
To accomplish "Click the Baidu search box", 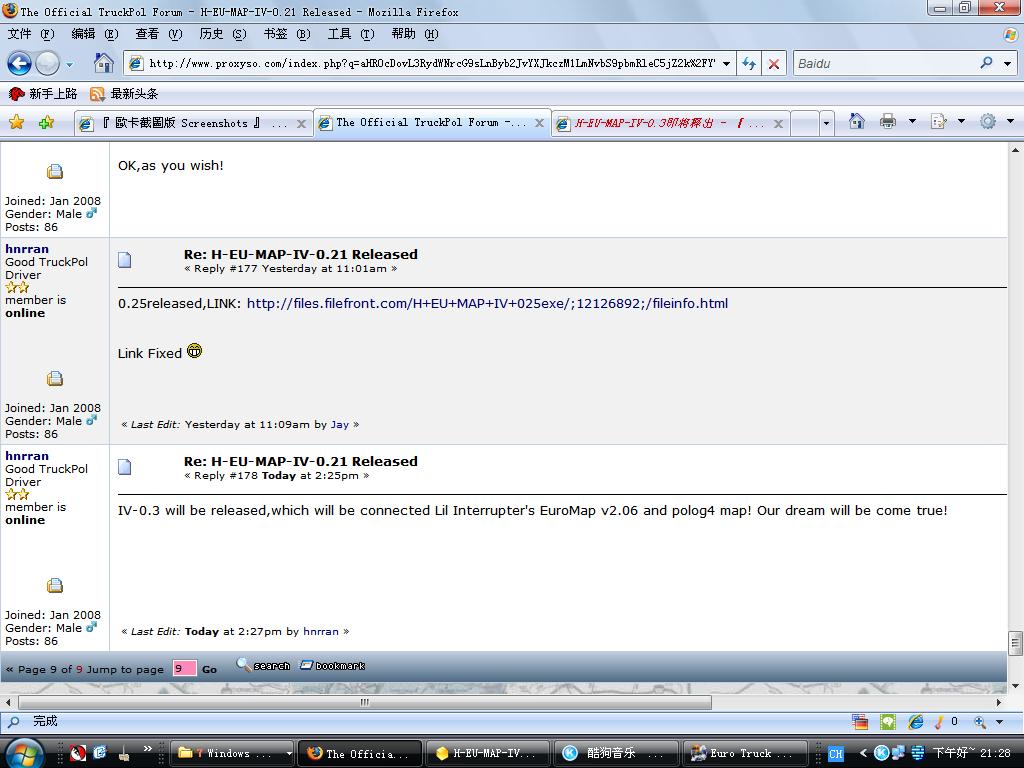I will [885, 63].
